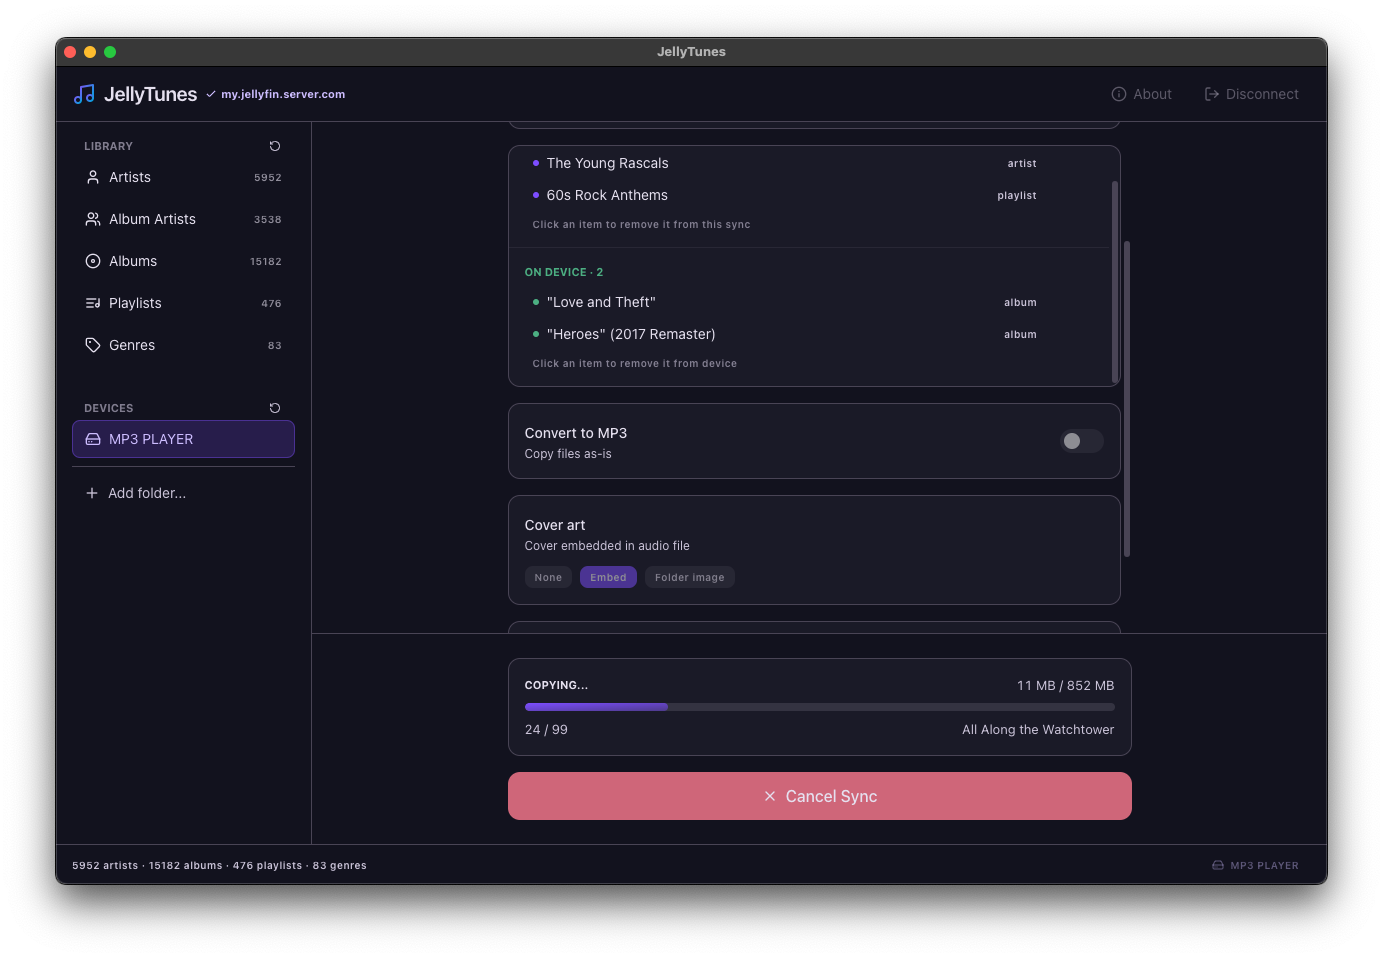1383x958 pixels.
Task: Click the inner sync list scrollbar
Action: point(1115,282)
